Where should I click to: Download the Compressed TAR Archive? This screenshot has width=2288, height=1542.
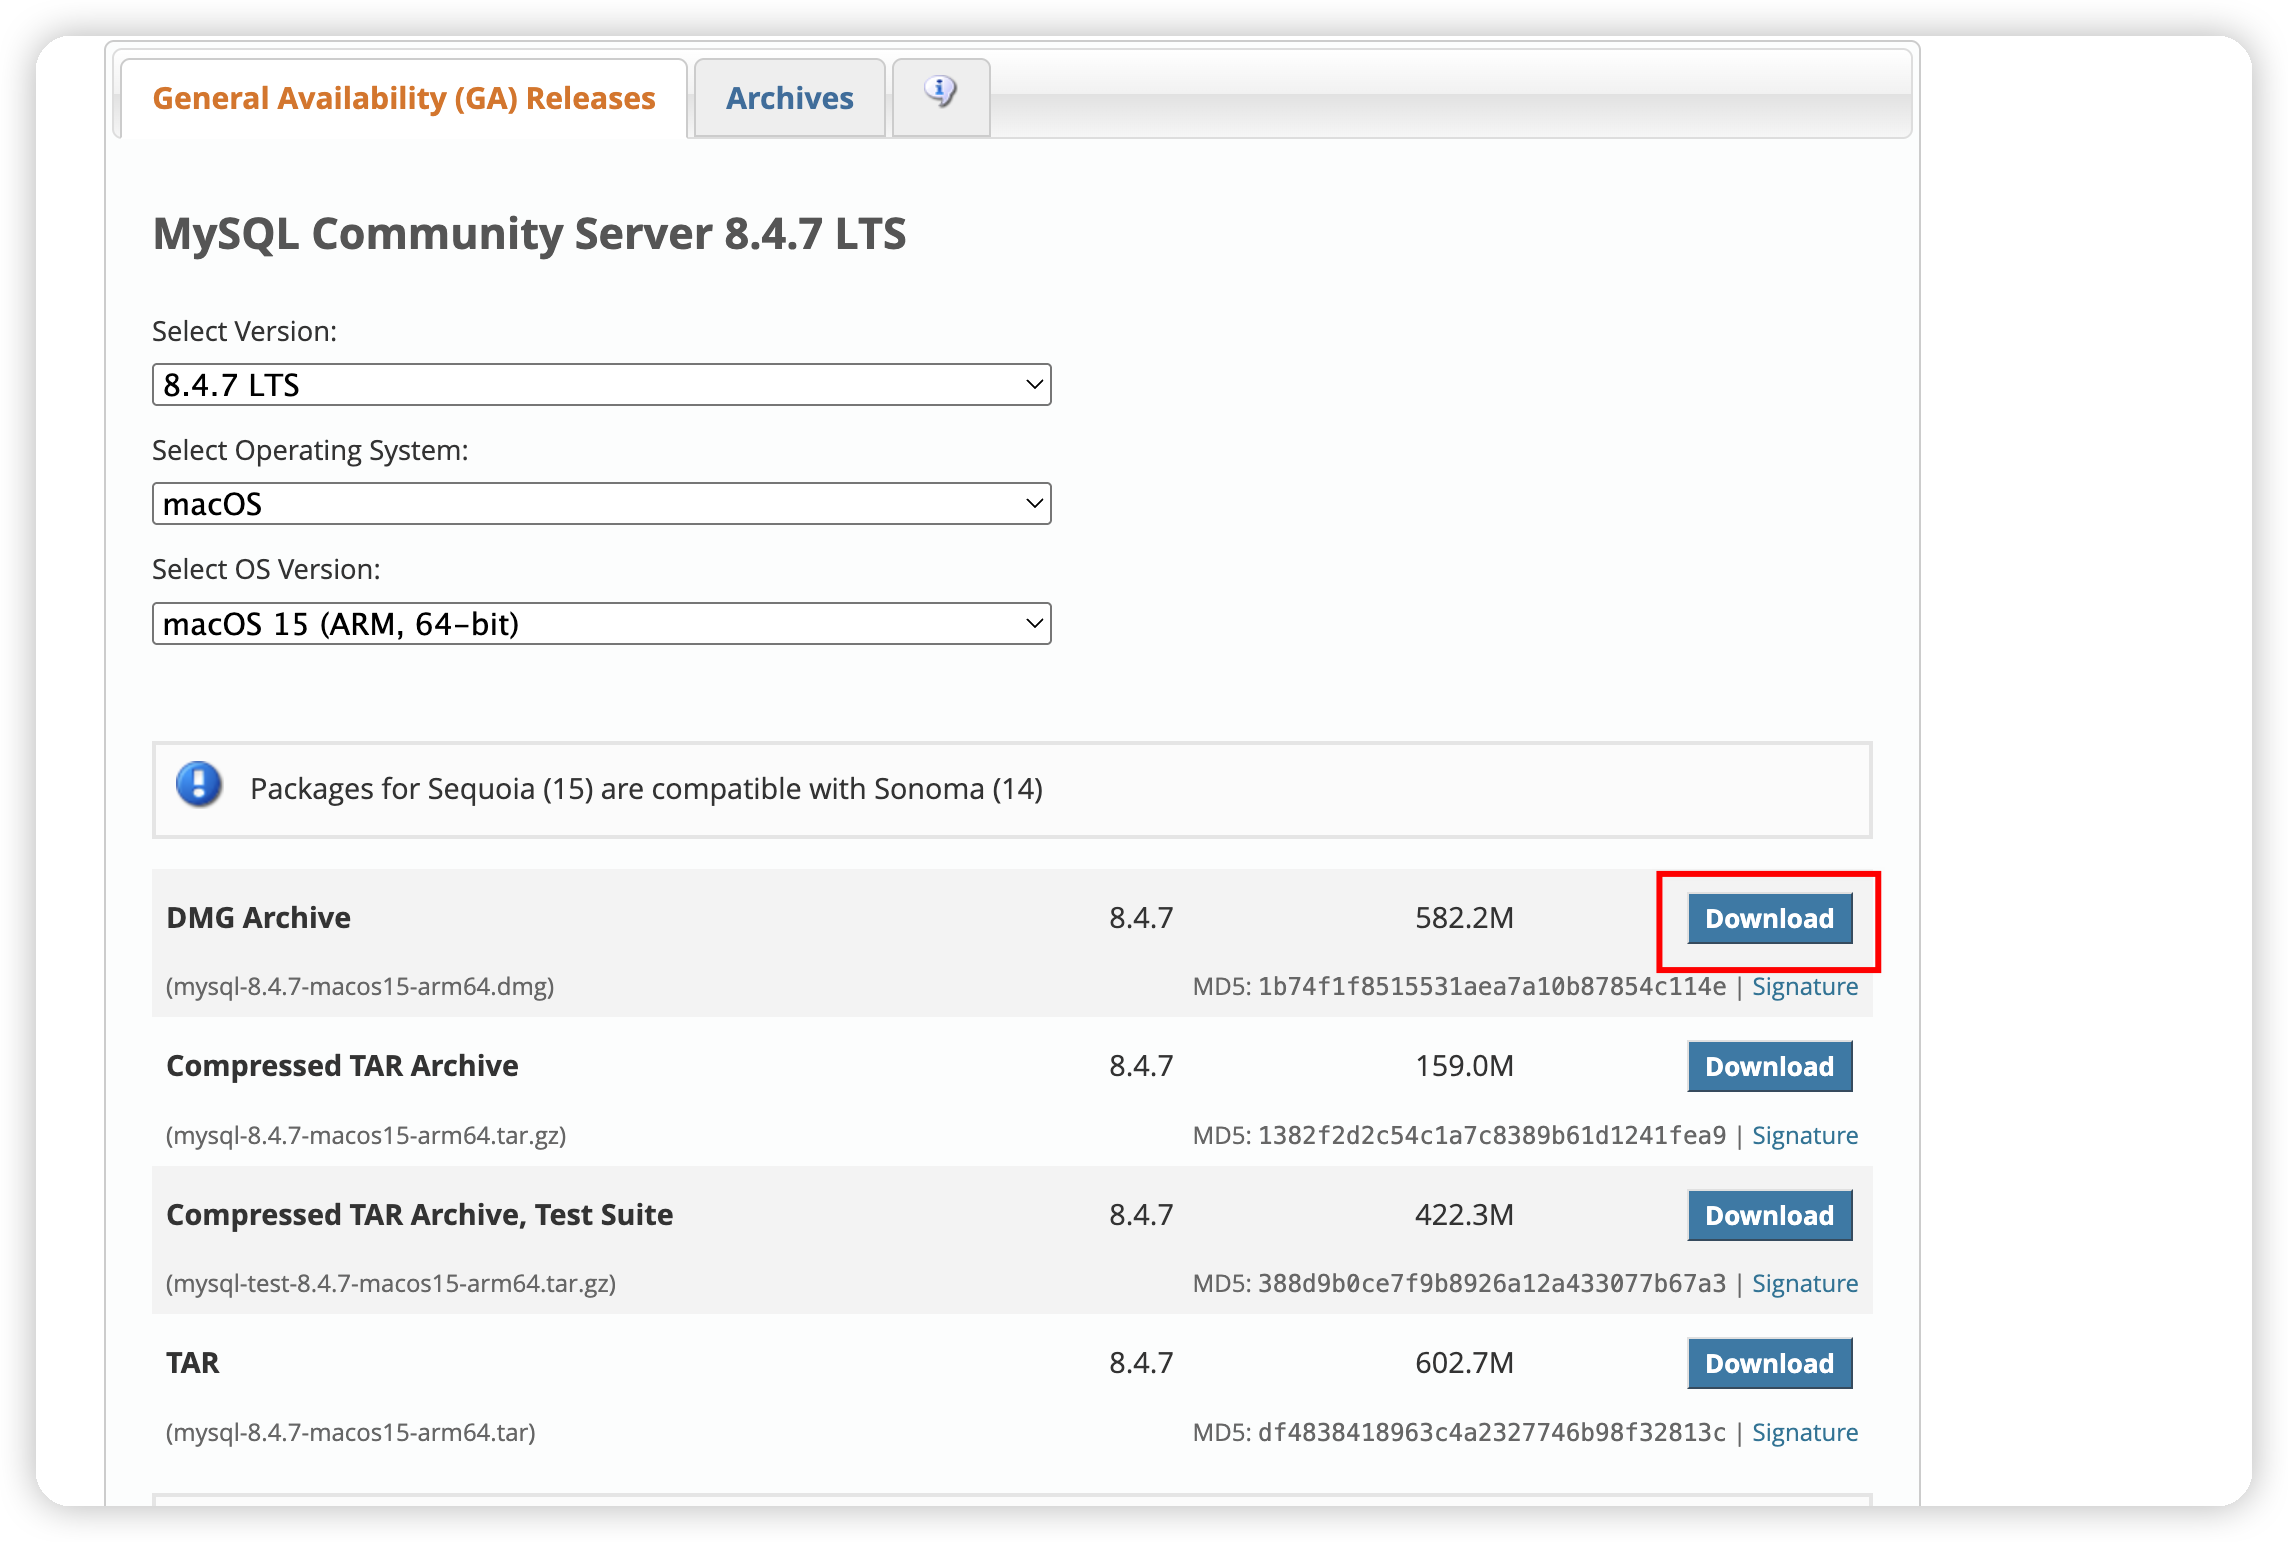pos(1768,1066)
